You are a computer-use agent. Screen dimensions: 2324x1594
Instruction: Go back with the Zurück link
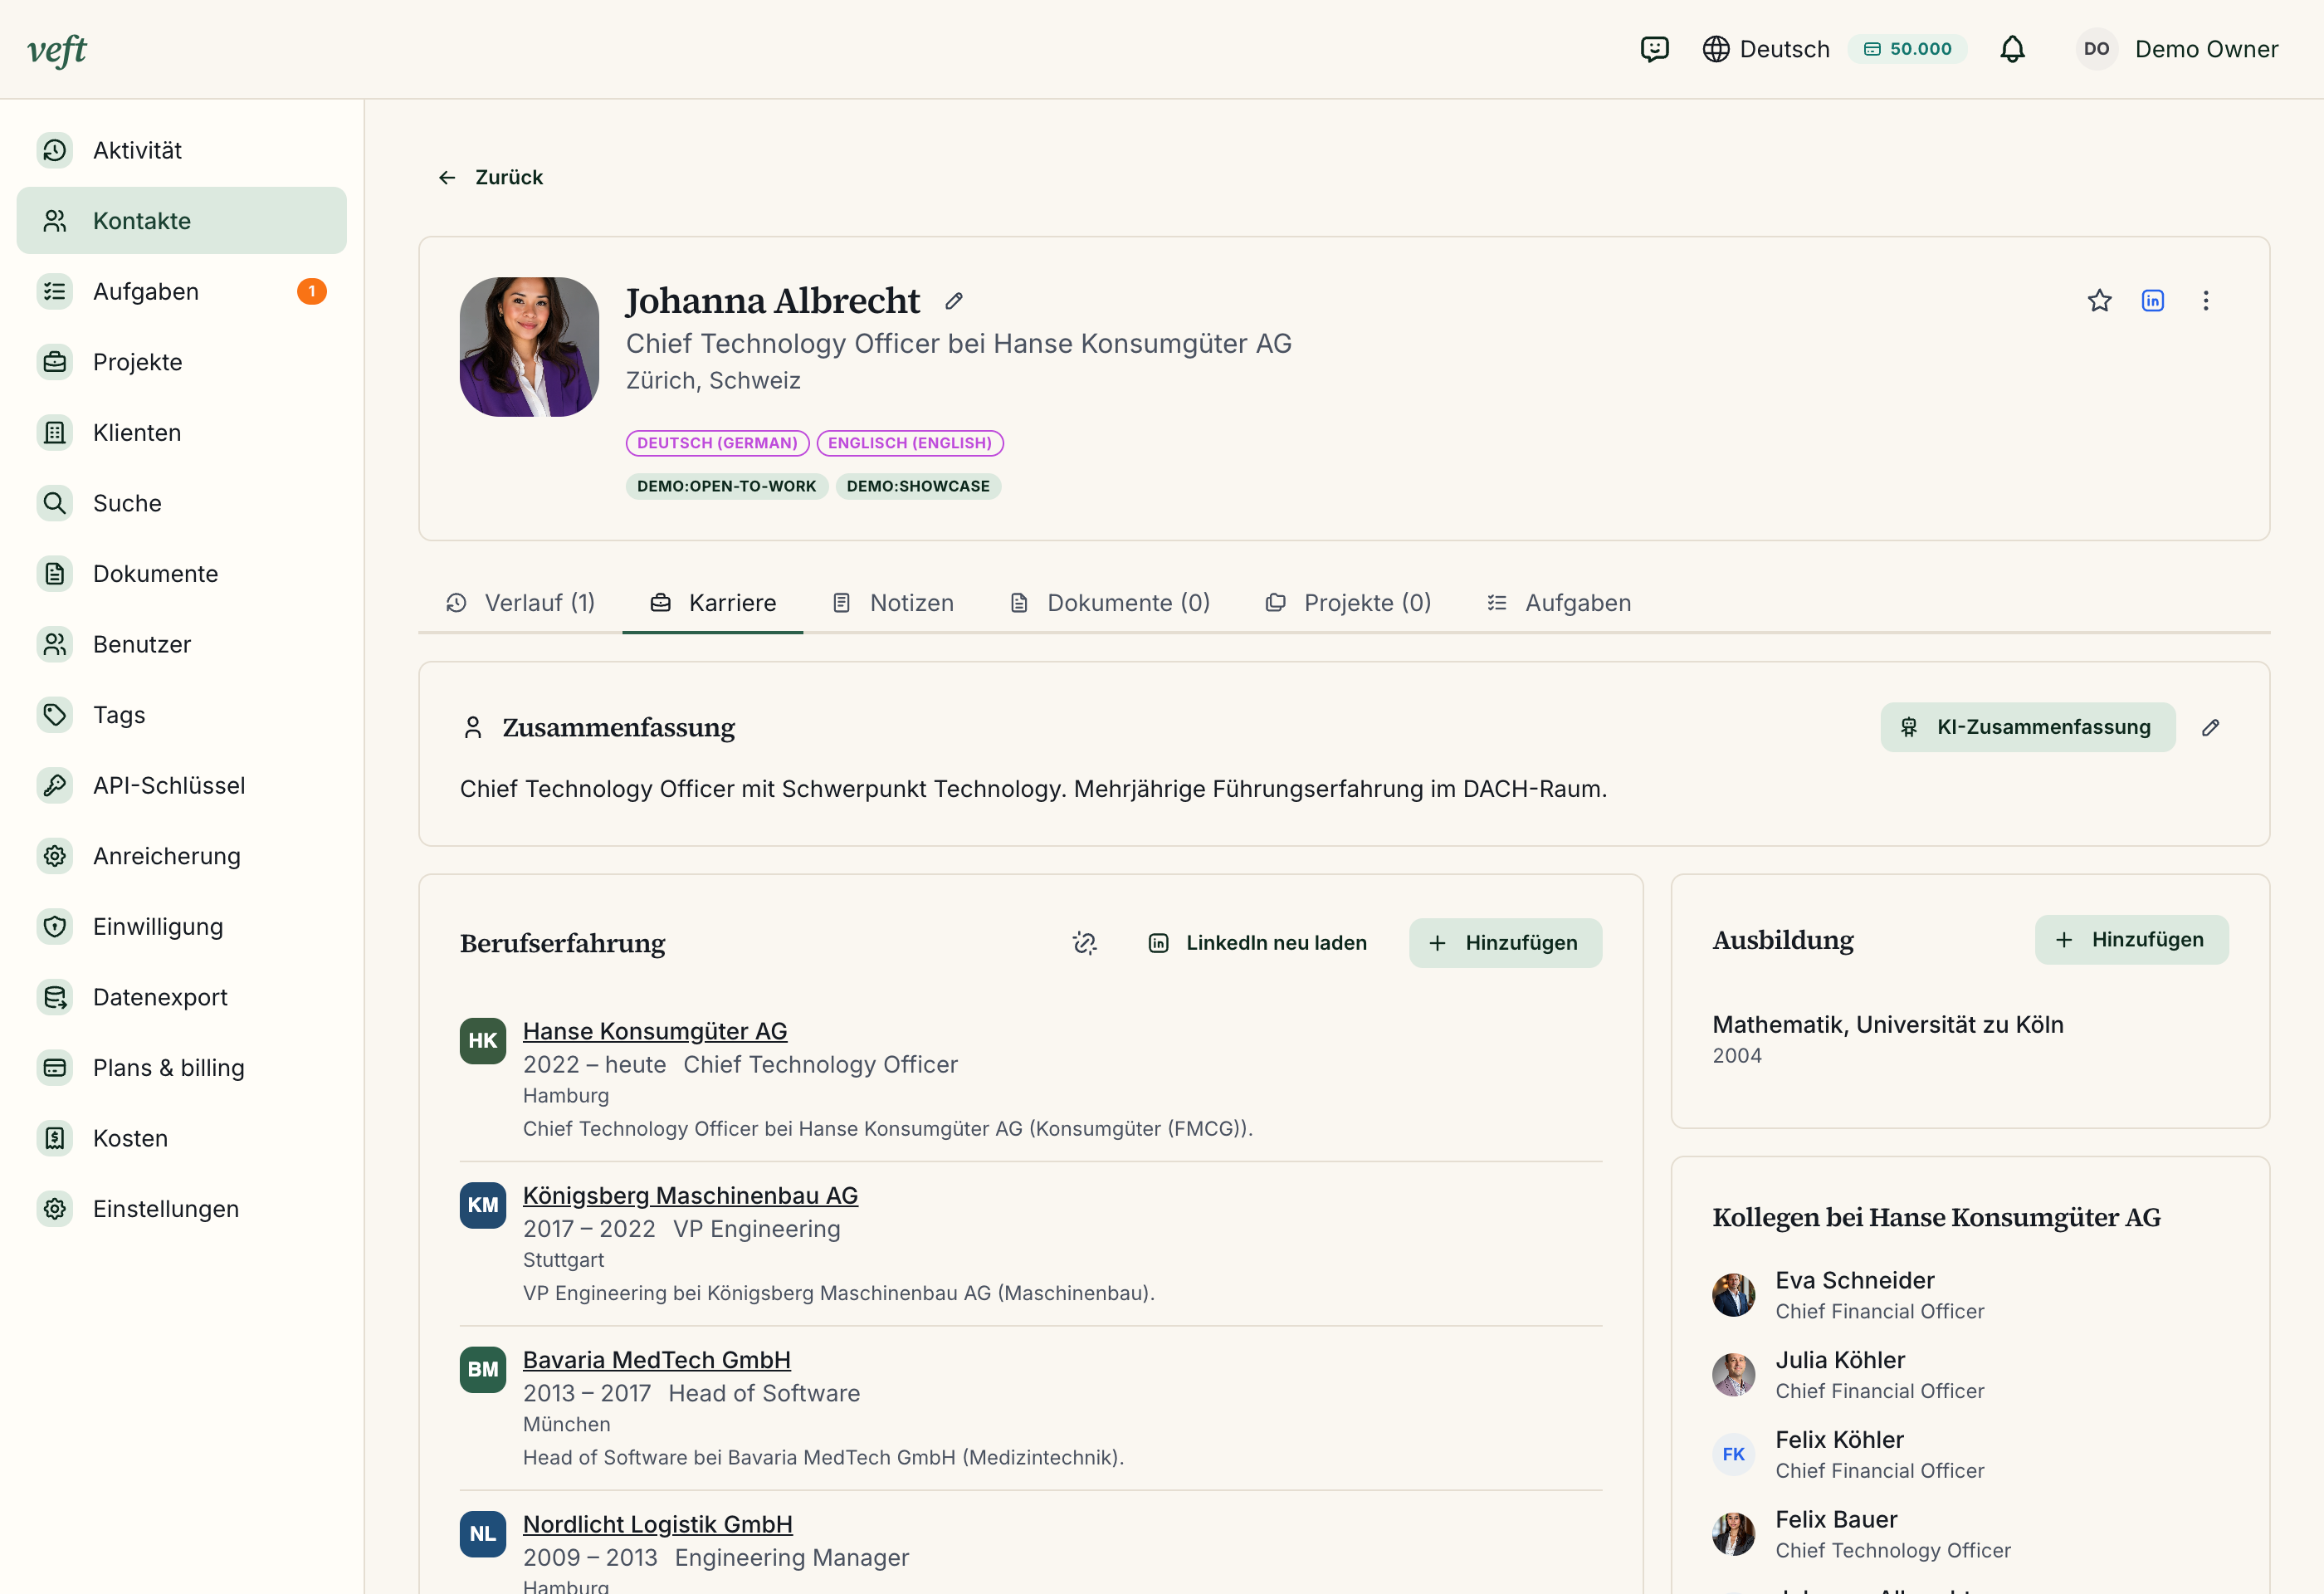pyautogui.click(x=490, y=177)
